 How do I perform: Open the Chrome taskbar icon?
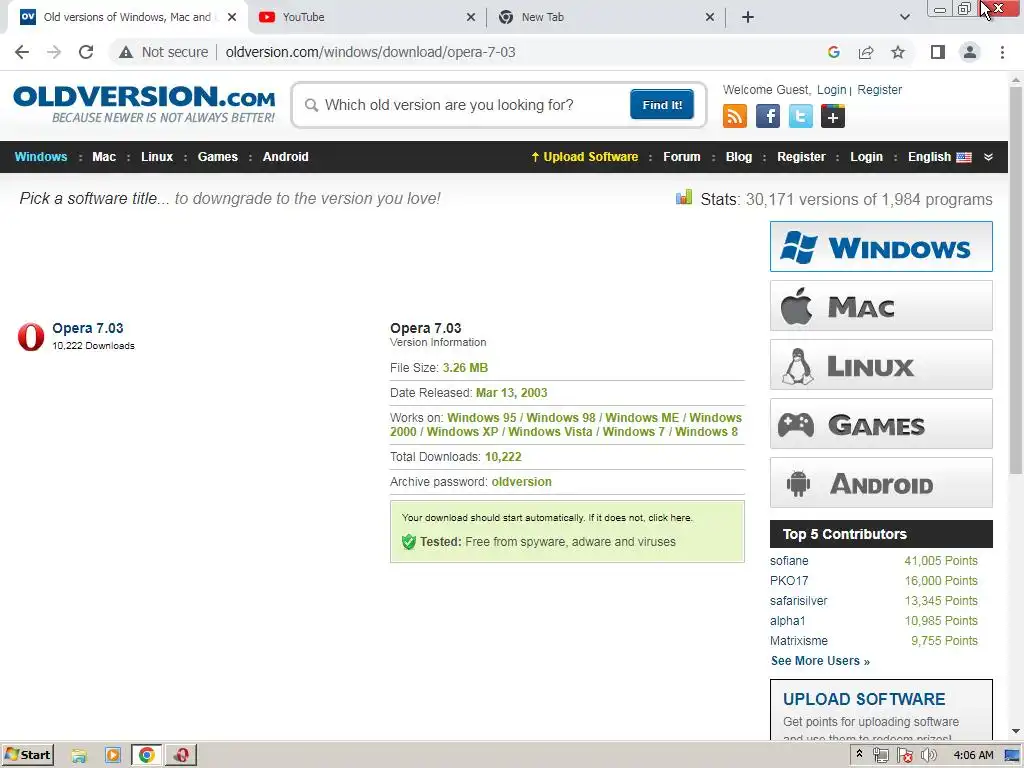pos(146,755)
